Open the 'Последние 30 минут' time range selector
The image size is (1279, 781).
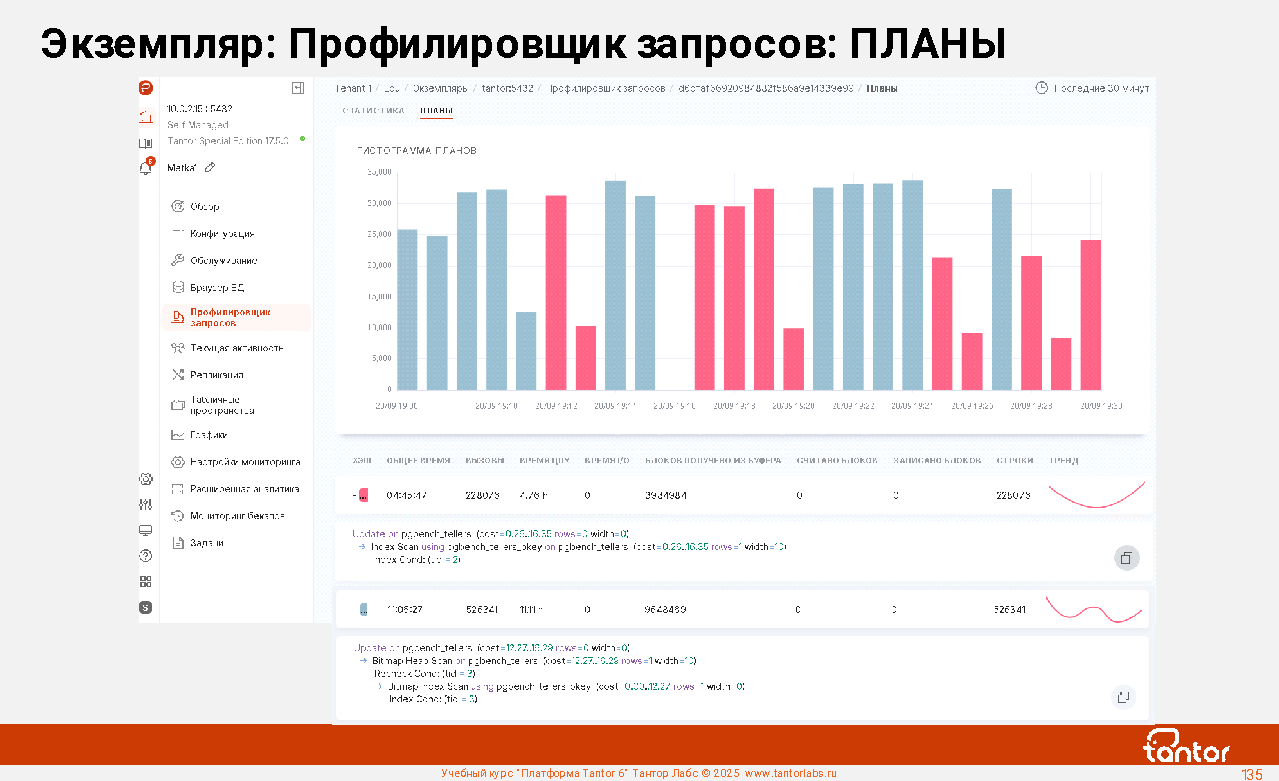[1092, 88]
